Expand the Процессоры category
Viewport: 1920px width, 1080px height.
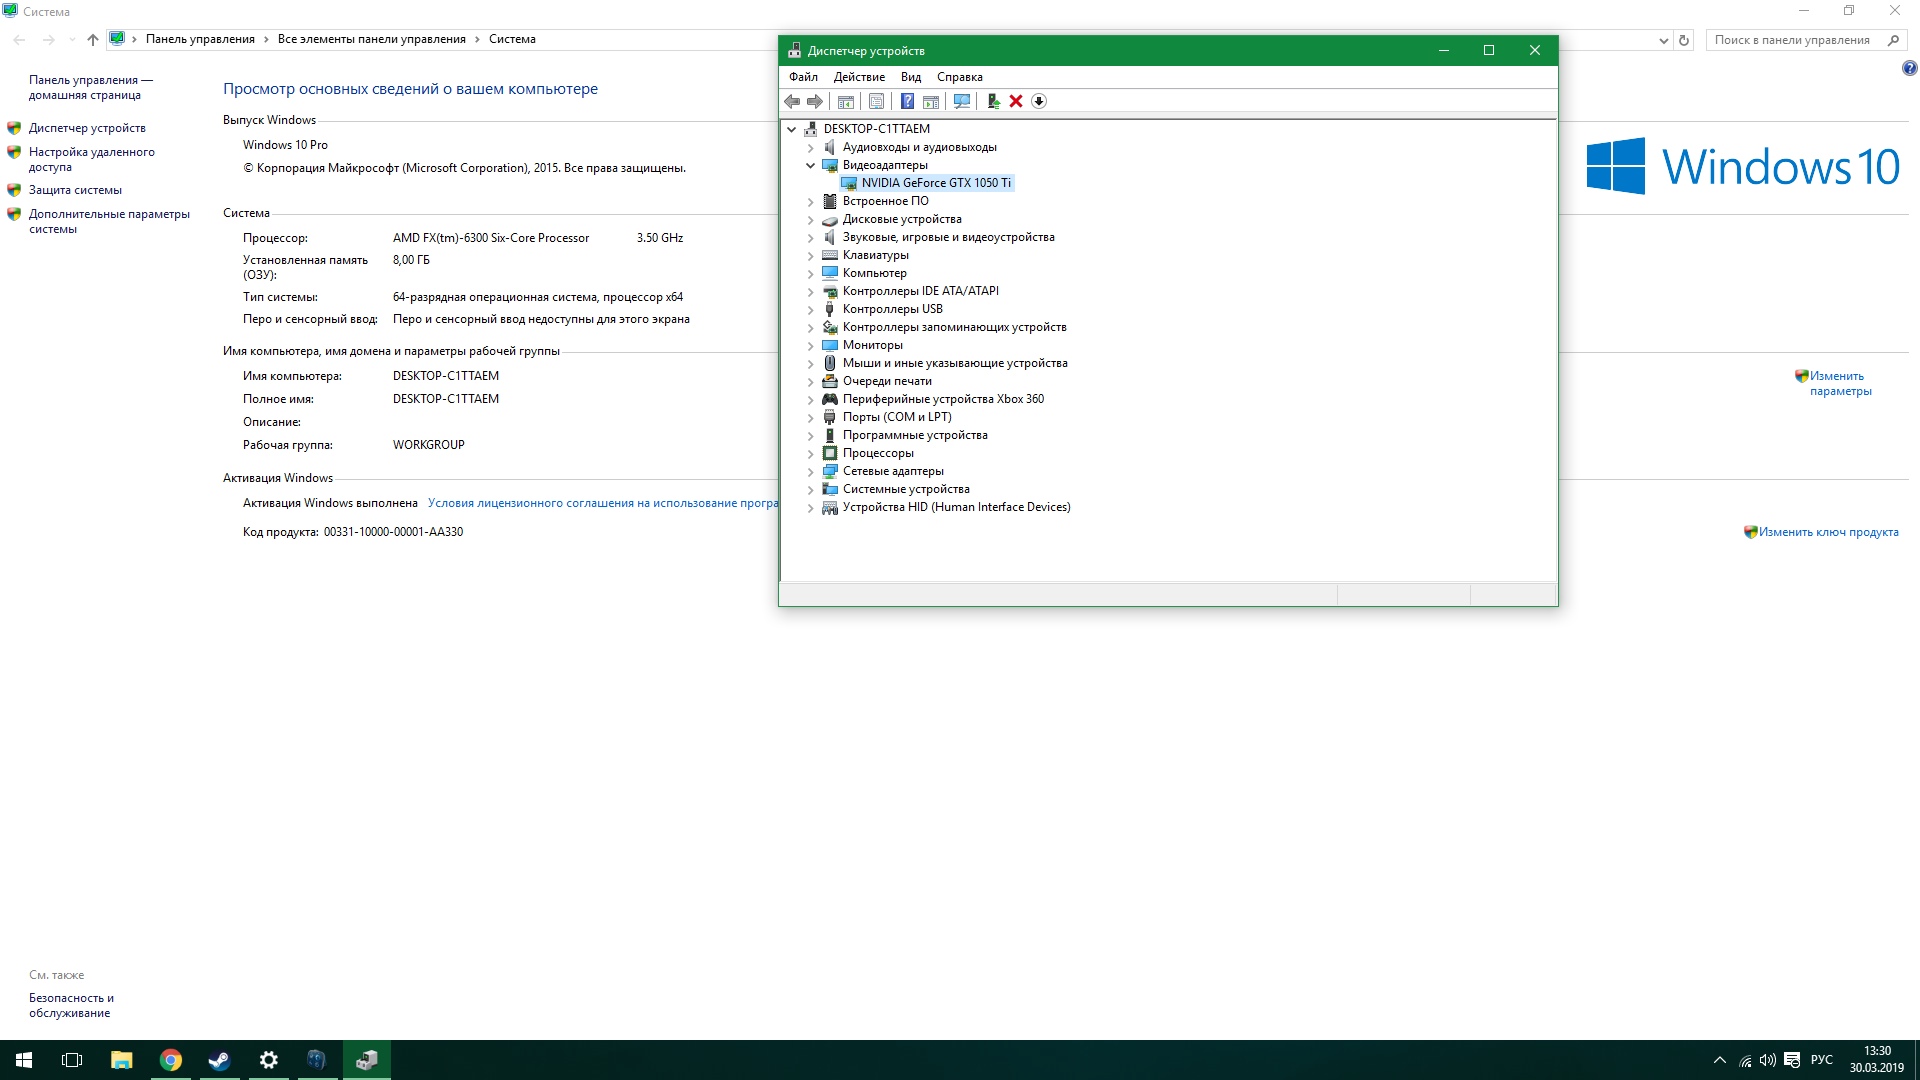tap(811, 453)
